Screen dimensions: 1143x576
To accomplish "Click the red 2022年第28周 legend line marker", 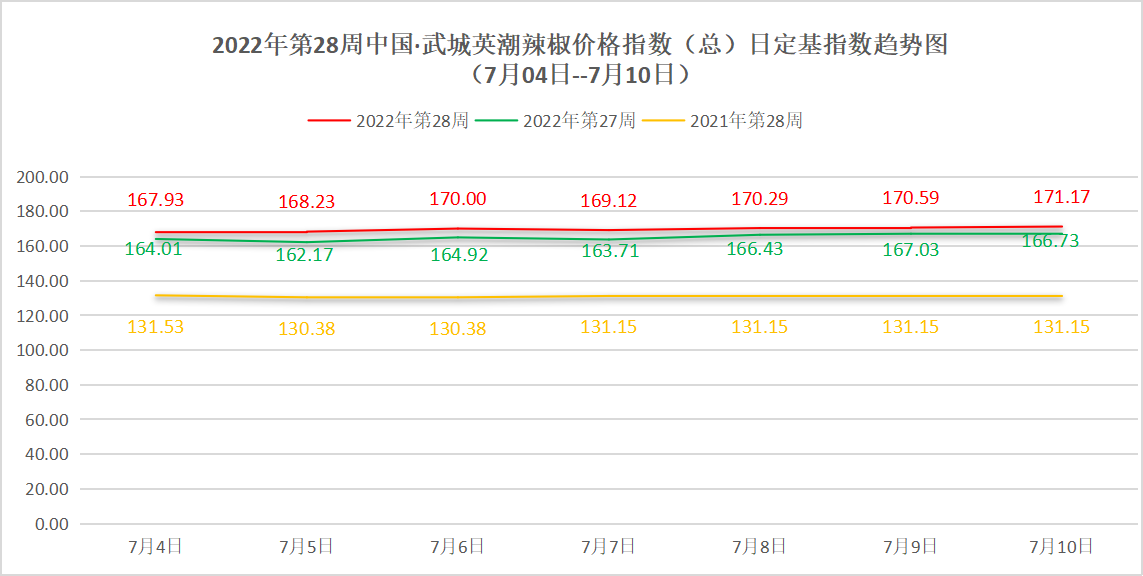I will pyautogui.click(x=327, y=122).
